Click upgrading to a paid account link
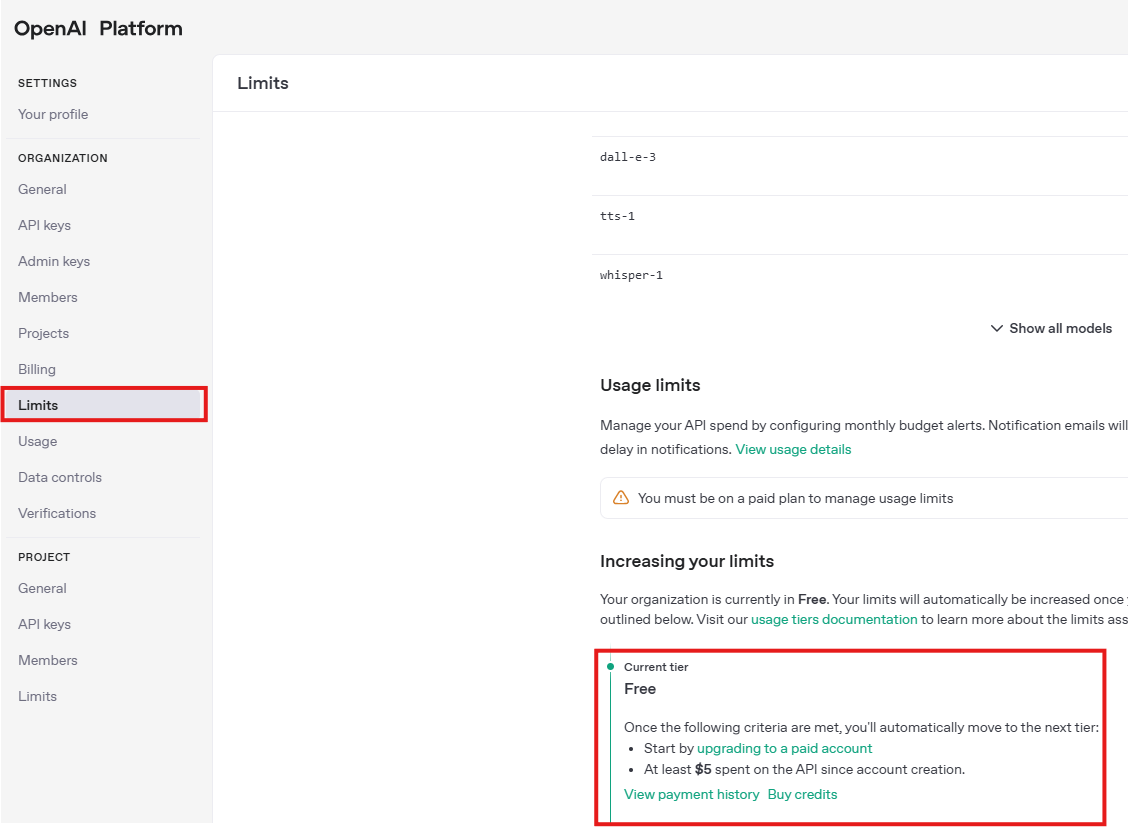 (x=784, y=749)
